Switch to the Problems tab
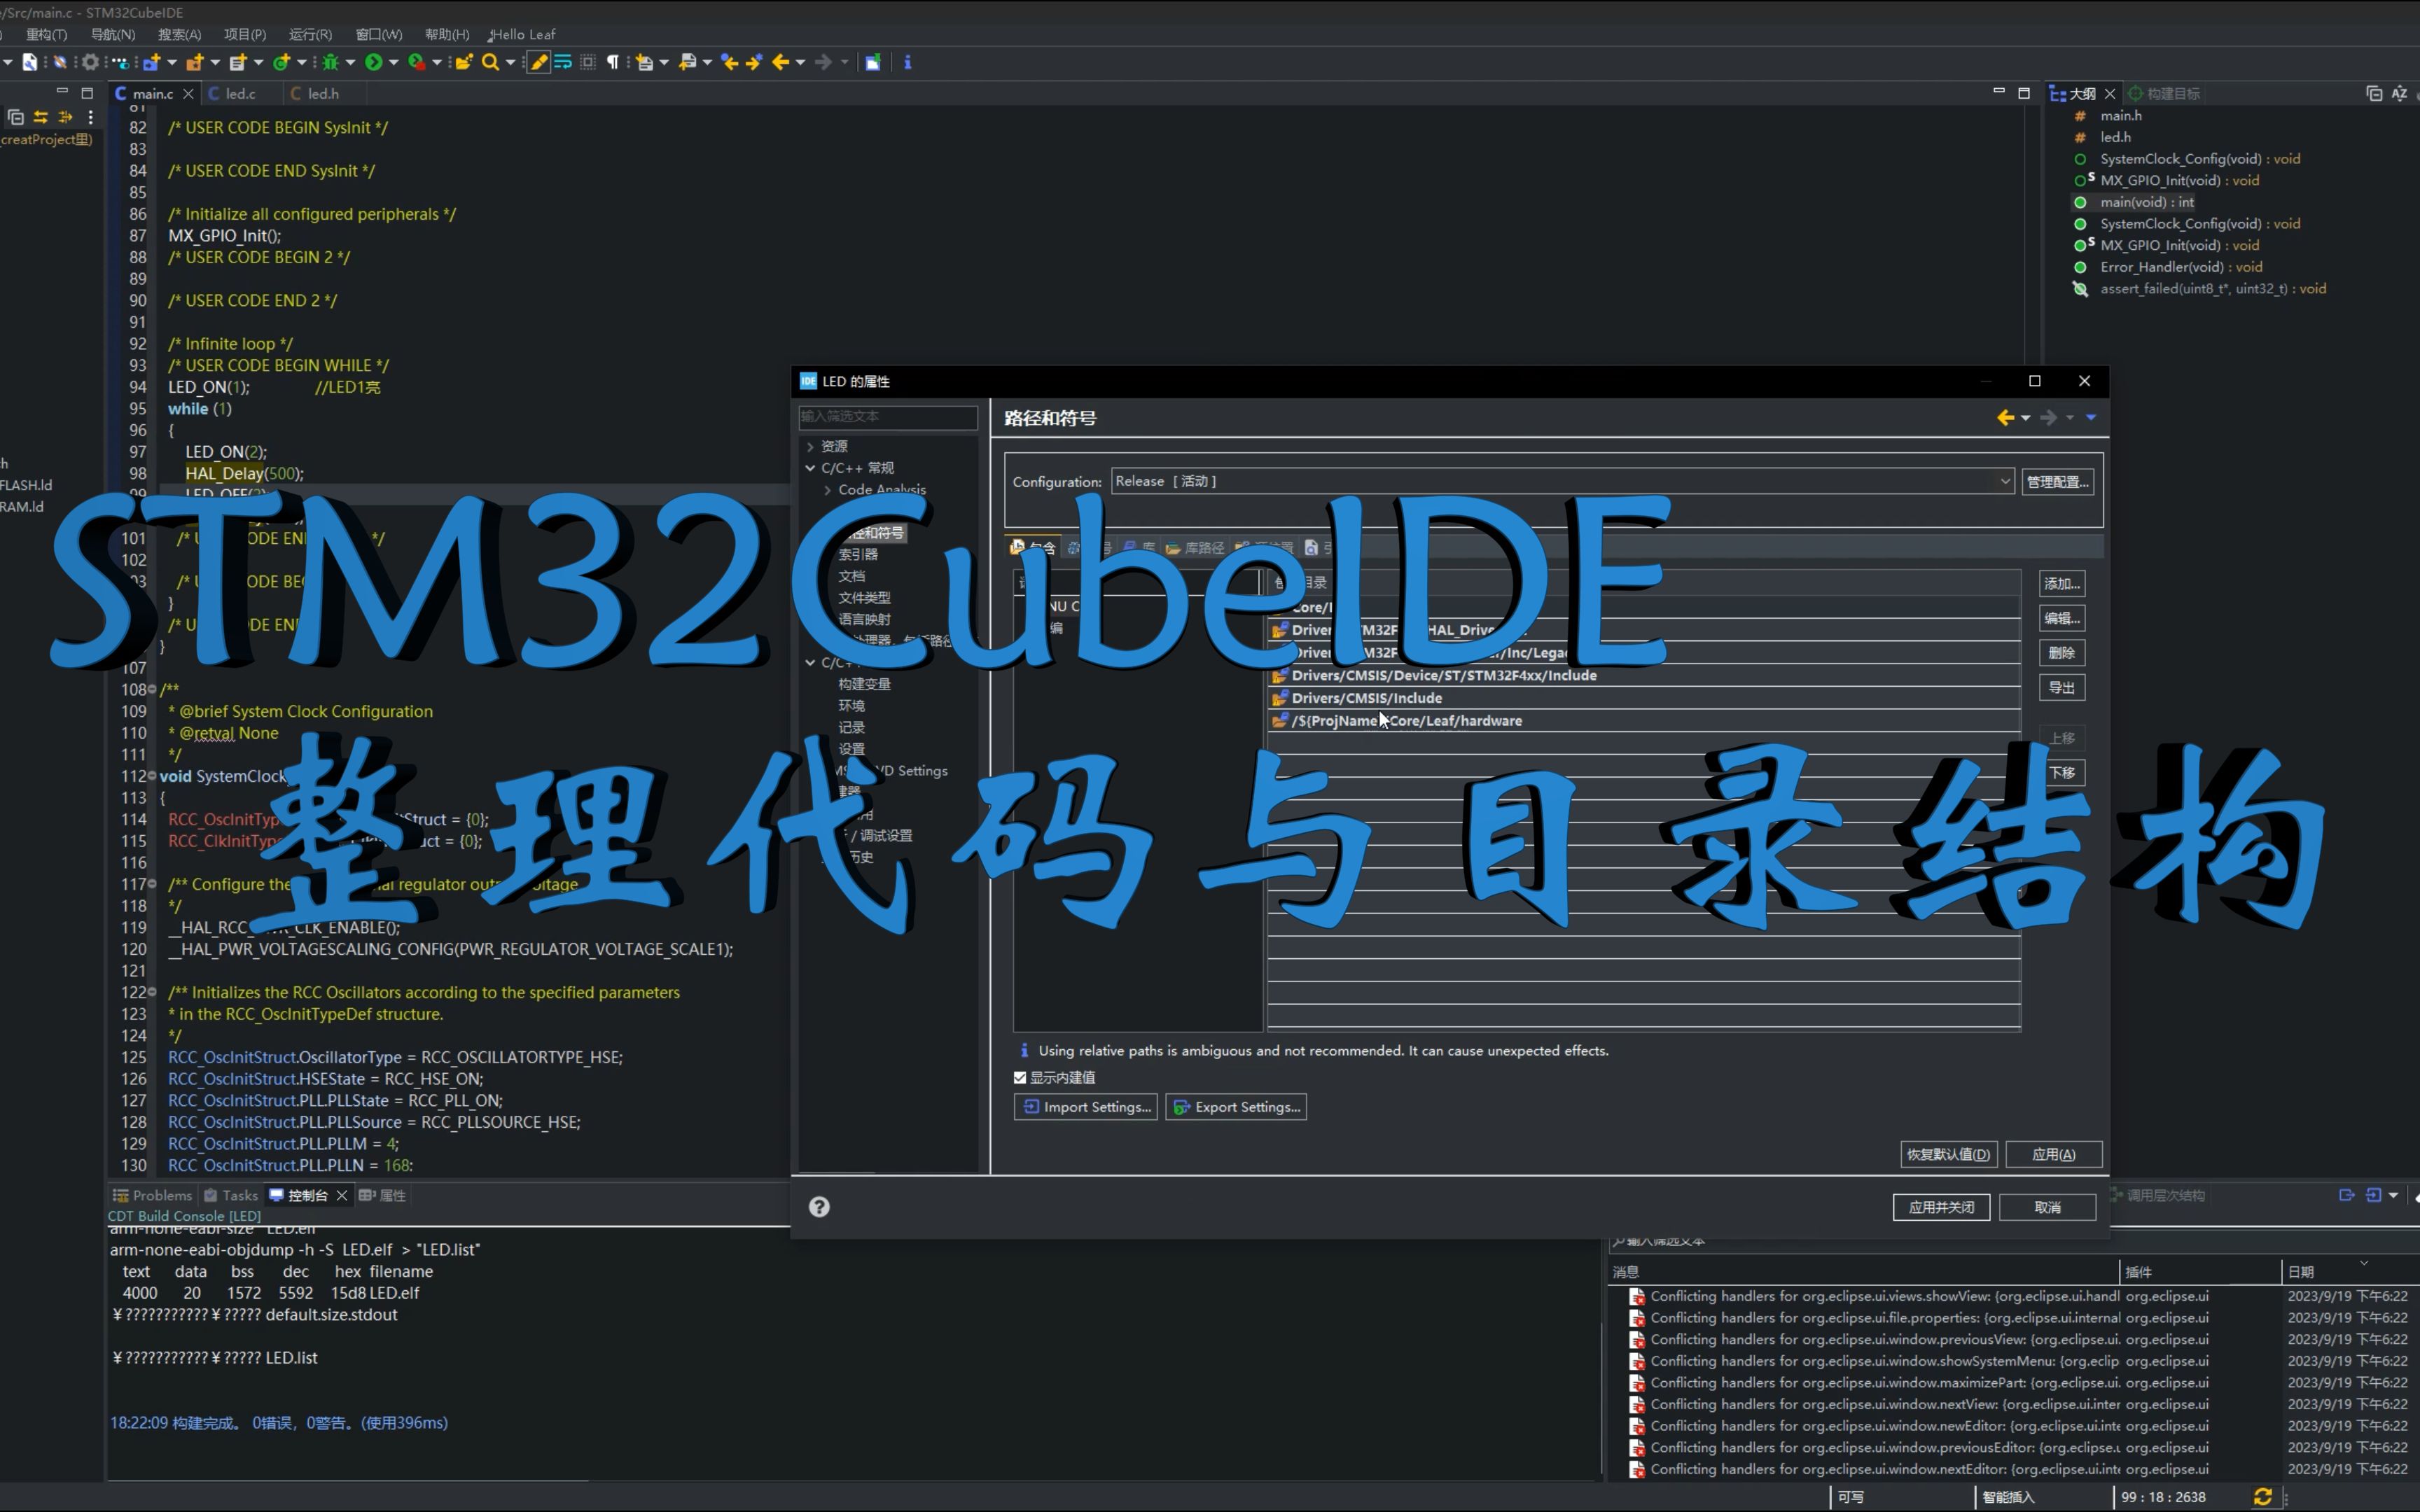 (152, 1195)
